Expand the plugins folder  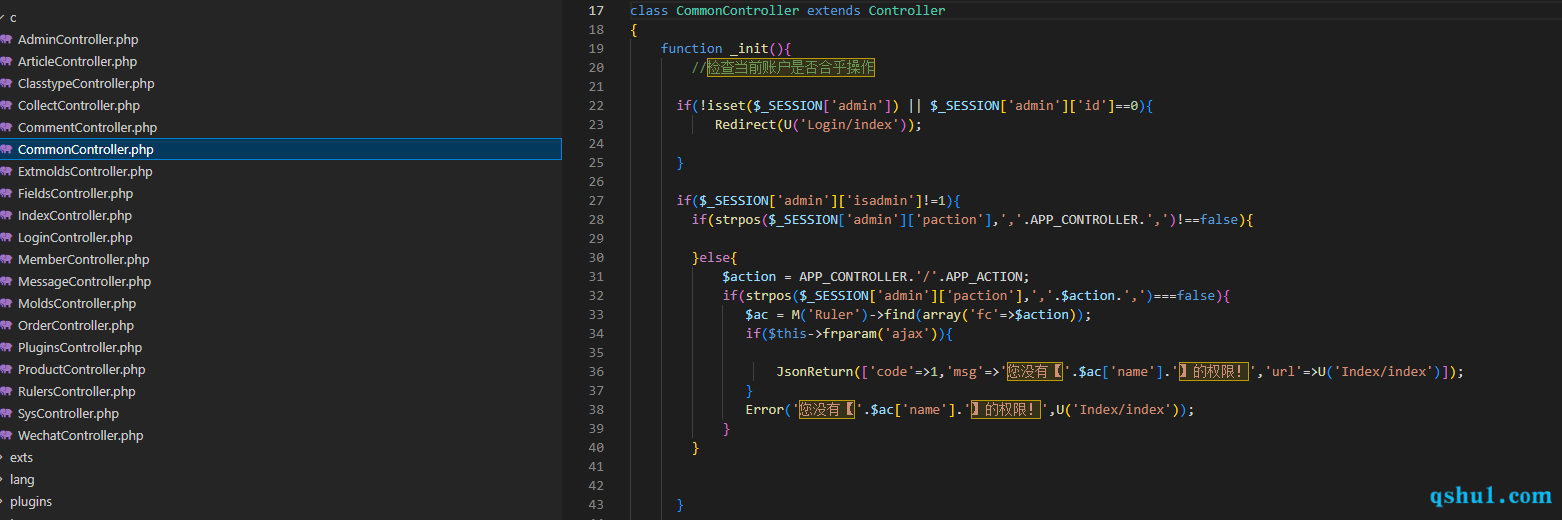pos(31,502)
